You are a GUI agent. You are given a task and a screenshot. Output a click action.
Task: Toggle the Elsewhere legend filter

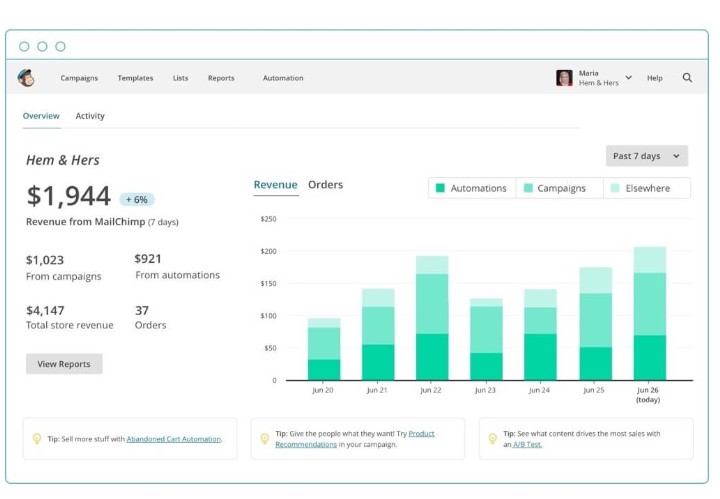[647, 188]
